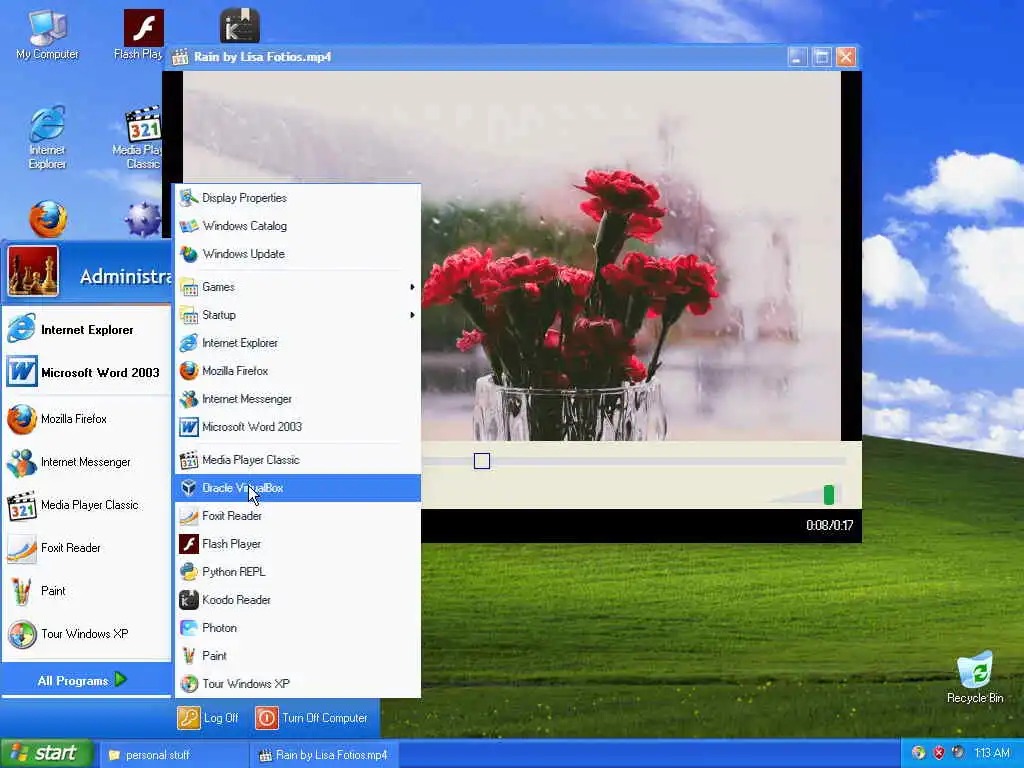Open Internet Explorer desktop shortcut

point(47,137)
